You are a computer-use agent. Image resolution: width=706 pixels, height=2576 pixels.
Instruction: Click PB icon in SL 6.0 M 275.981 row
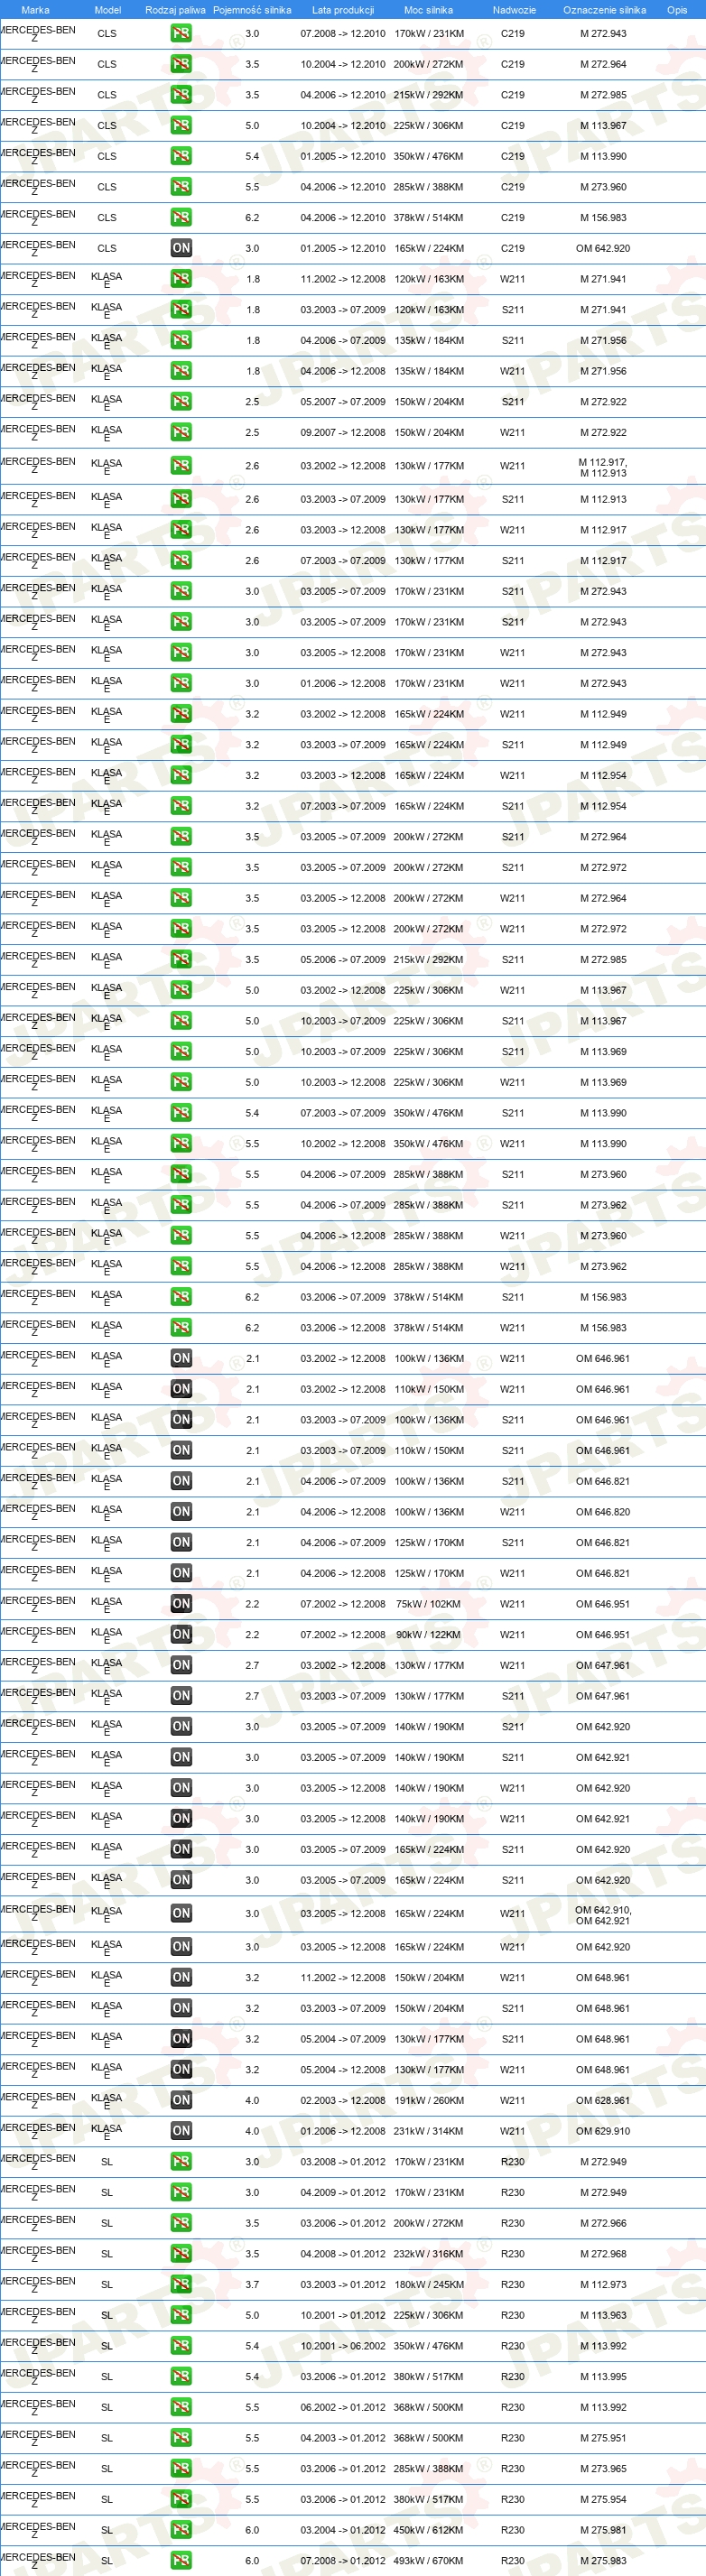click(181, 2529)
